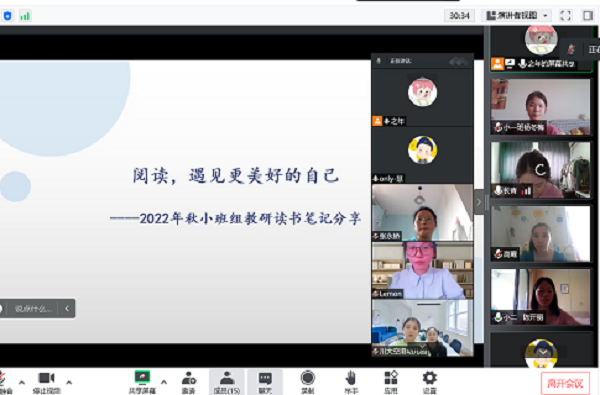Click the 之年 avatar tile in the shared screen
The width and height of the screenshot is (600, 395).
click(422, 98)
